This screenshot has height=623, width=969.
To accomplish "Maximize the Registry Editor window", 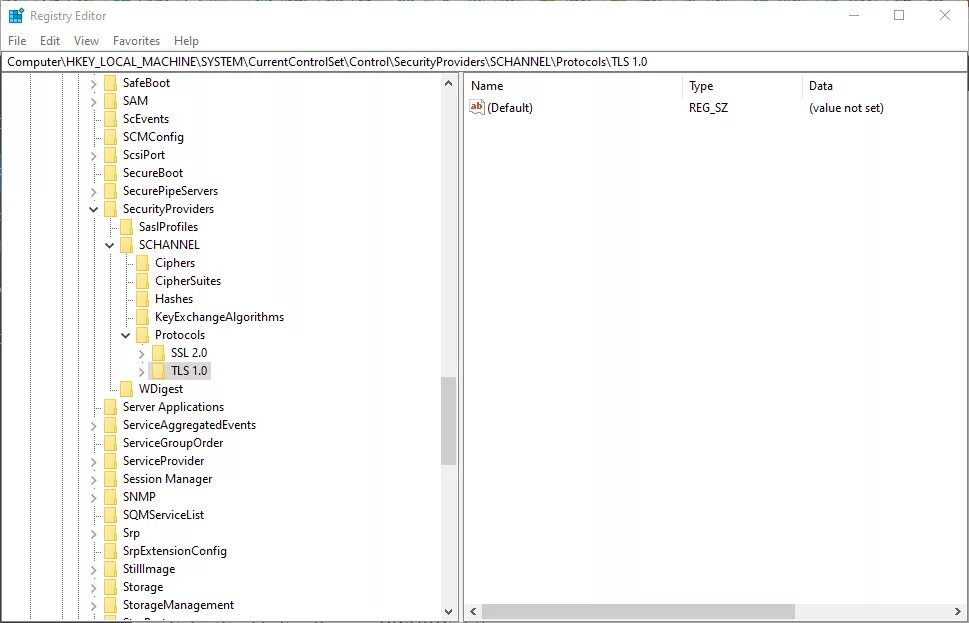I will pos(899,15).
